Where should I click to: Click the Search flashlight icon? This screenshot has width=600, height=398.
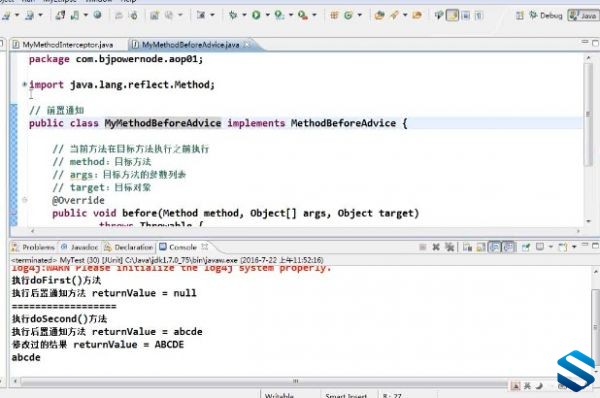tap(395, 15)
